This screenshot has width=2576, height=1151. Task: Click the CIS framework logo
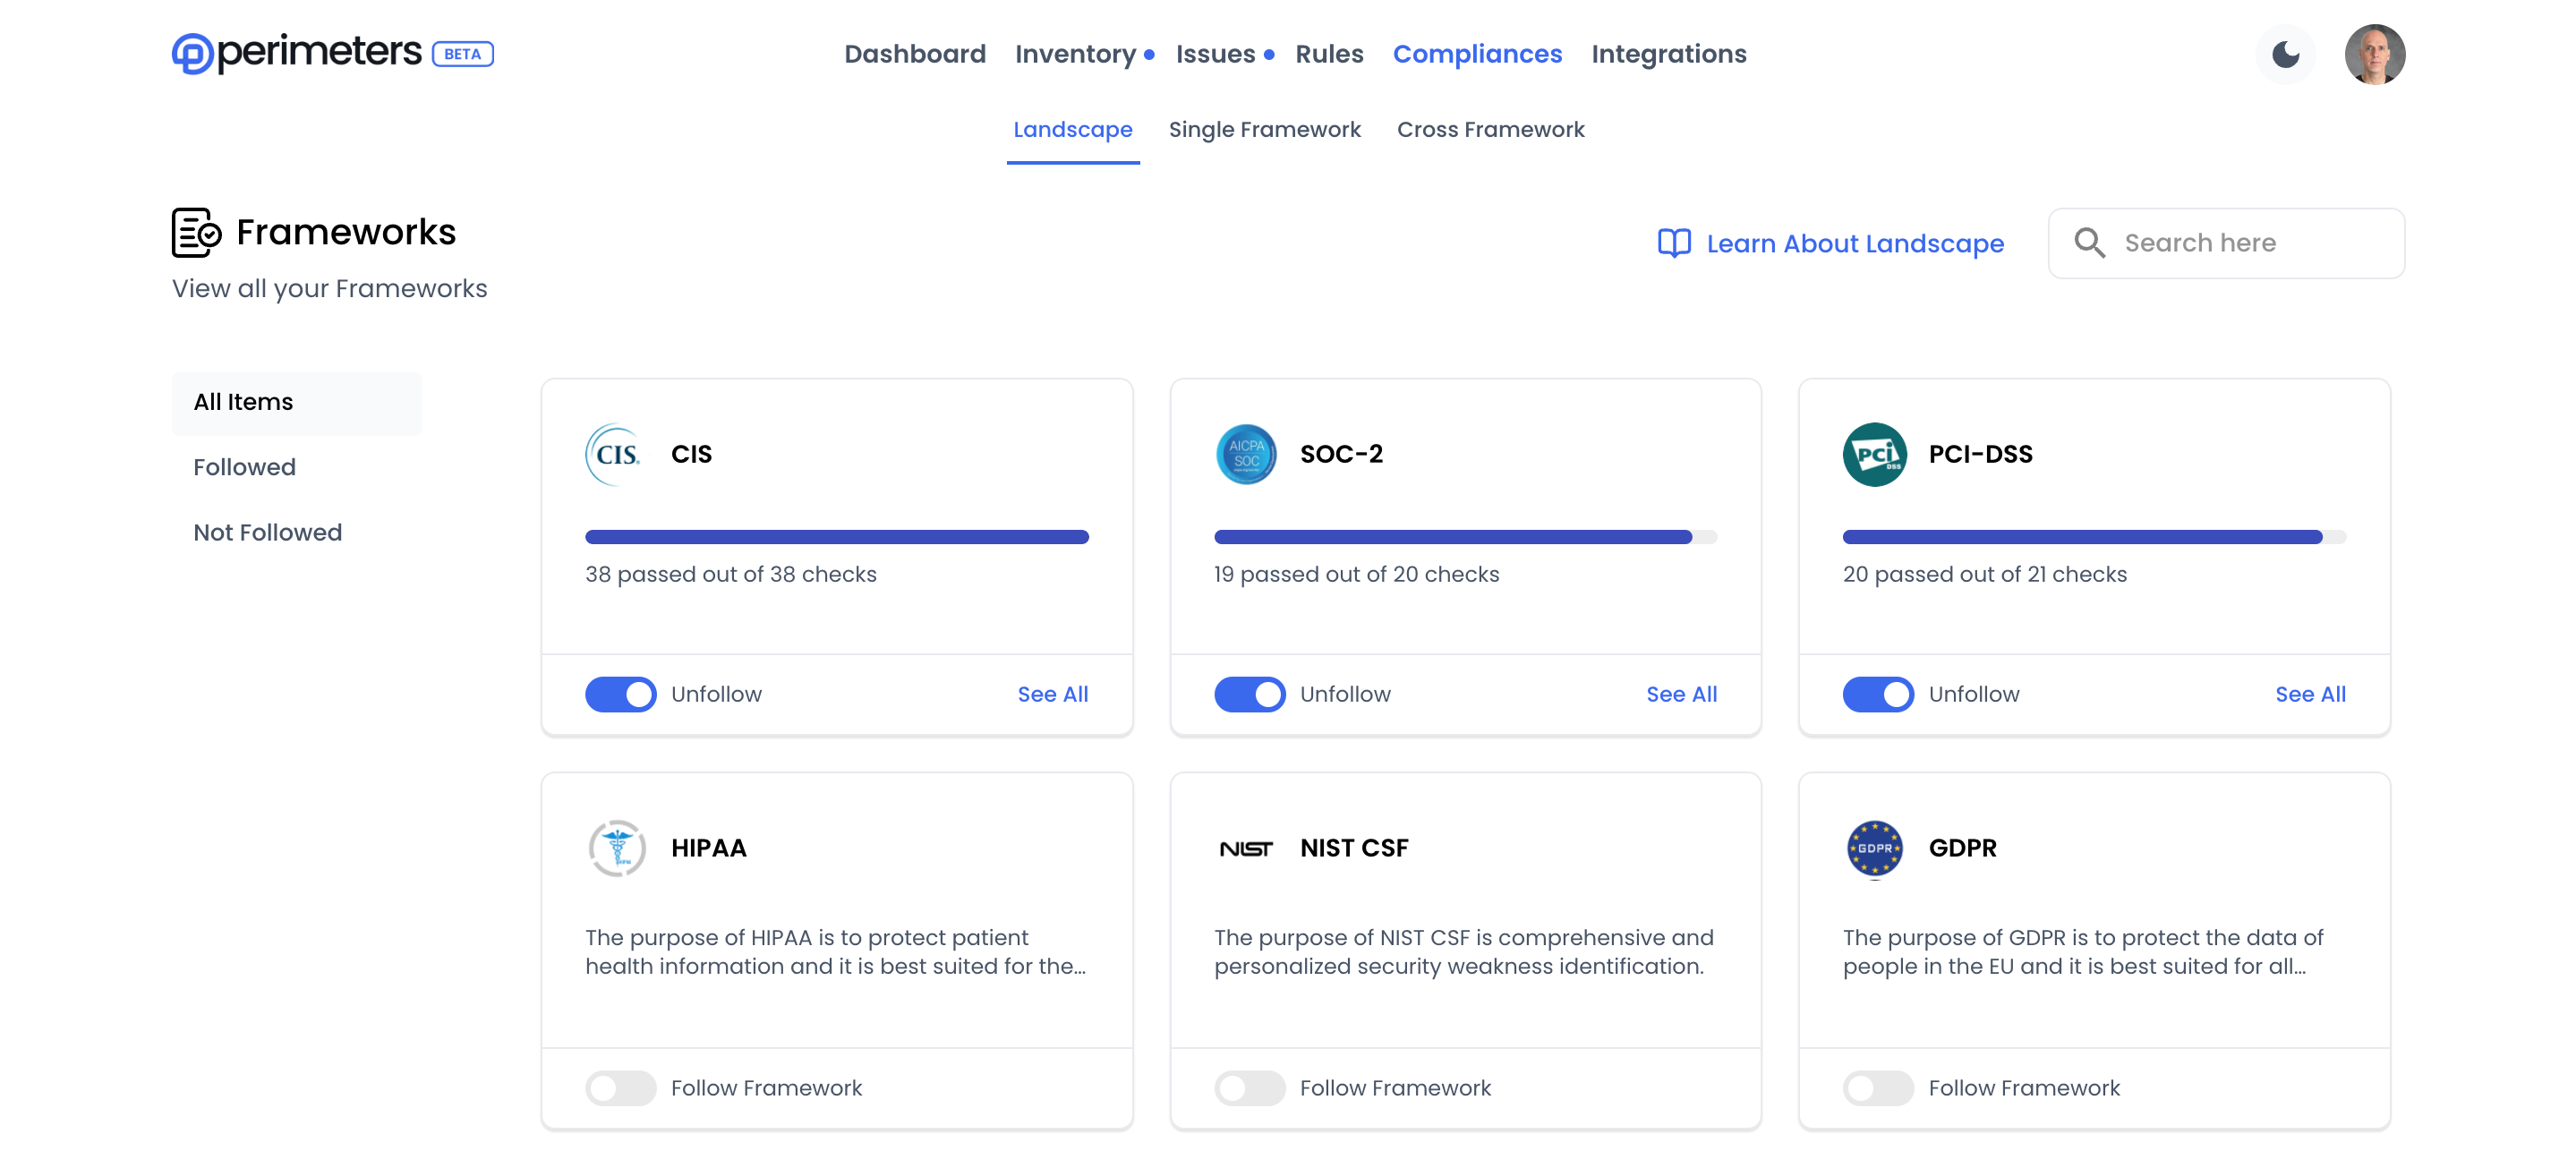(616, 454)
